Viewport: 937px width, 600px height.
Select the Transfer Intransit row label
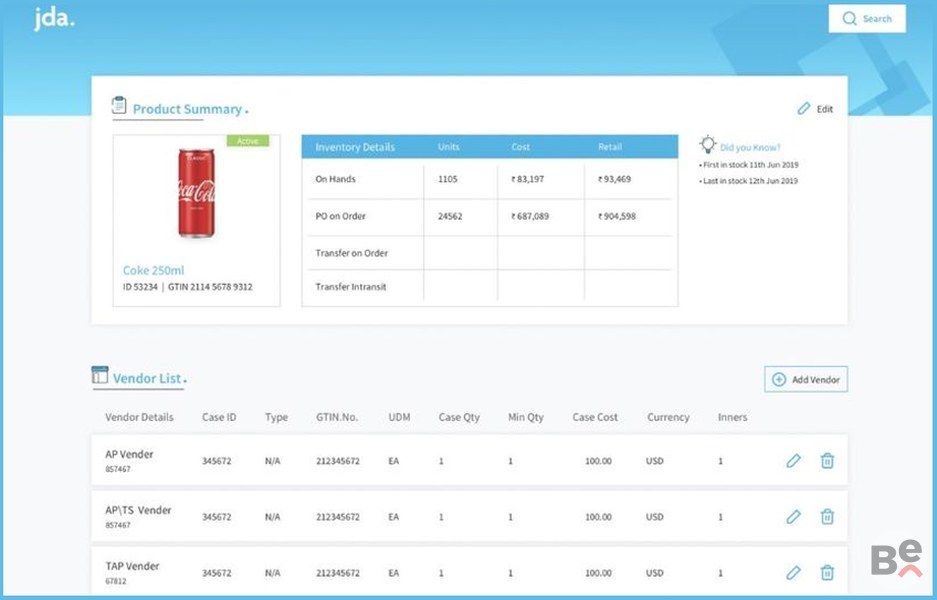[x=351, y=287]
